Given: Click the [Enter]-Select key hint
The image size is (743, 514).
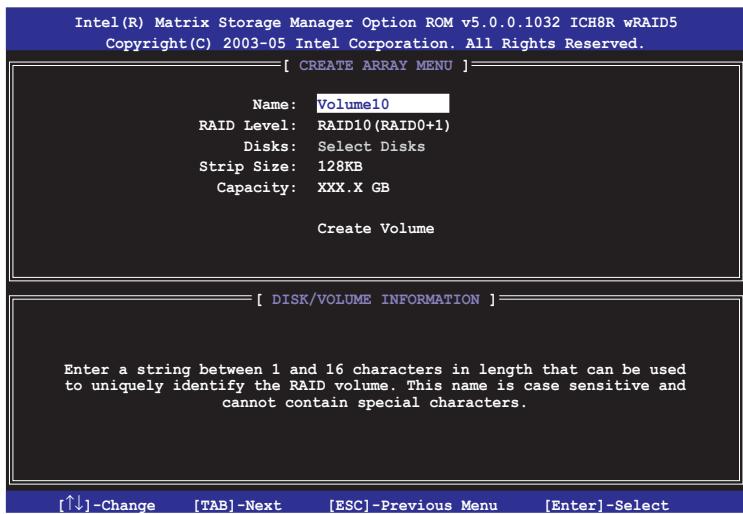Looking at the screenshot, I should tap(607, 505).
